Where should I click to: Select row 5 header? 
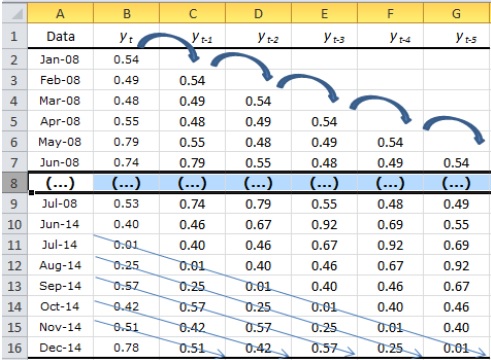pos(15,121)
